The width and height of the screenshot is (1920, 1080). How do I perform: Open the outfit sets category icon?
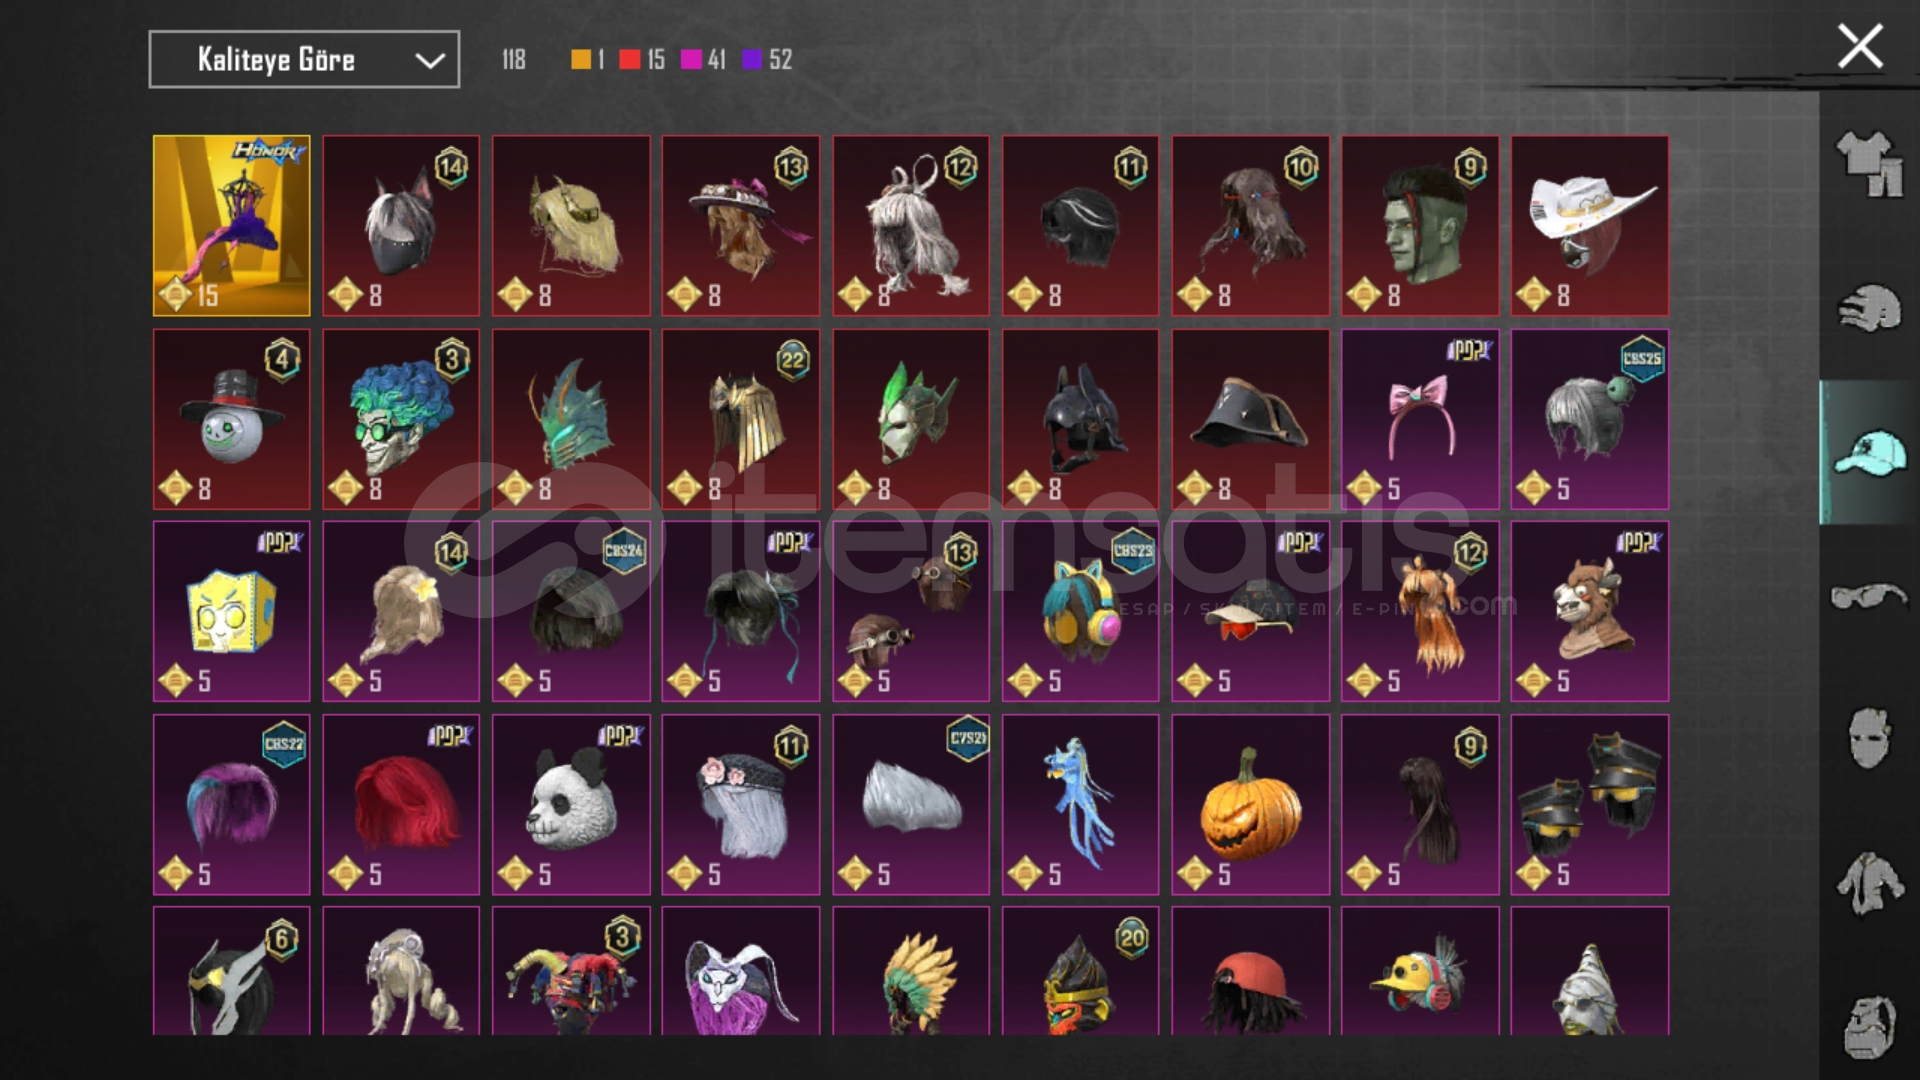1869,164
